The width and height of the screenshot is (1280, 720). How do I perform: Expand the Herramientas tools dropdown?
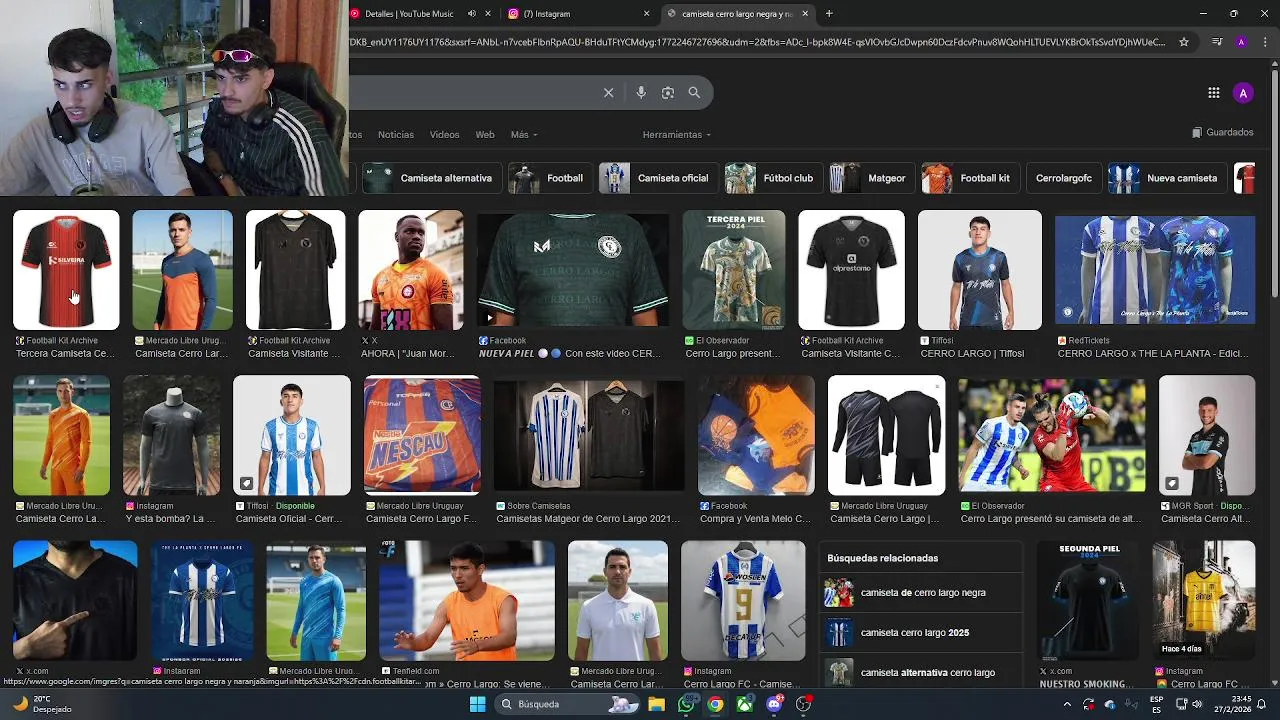click(x=677, y=135)
